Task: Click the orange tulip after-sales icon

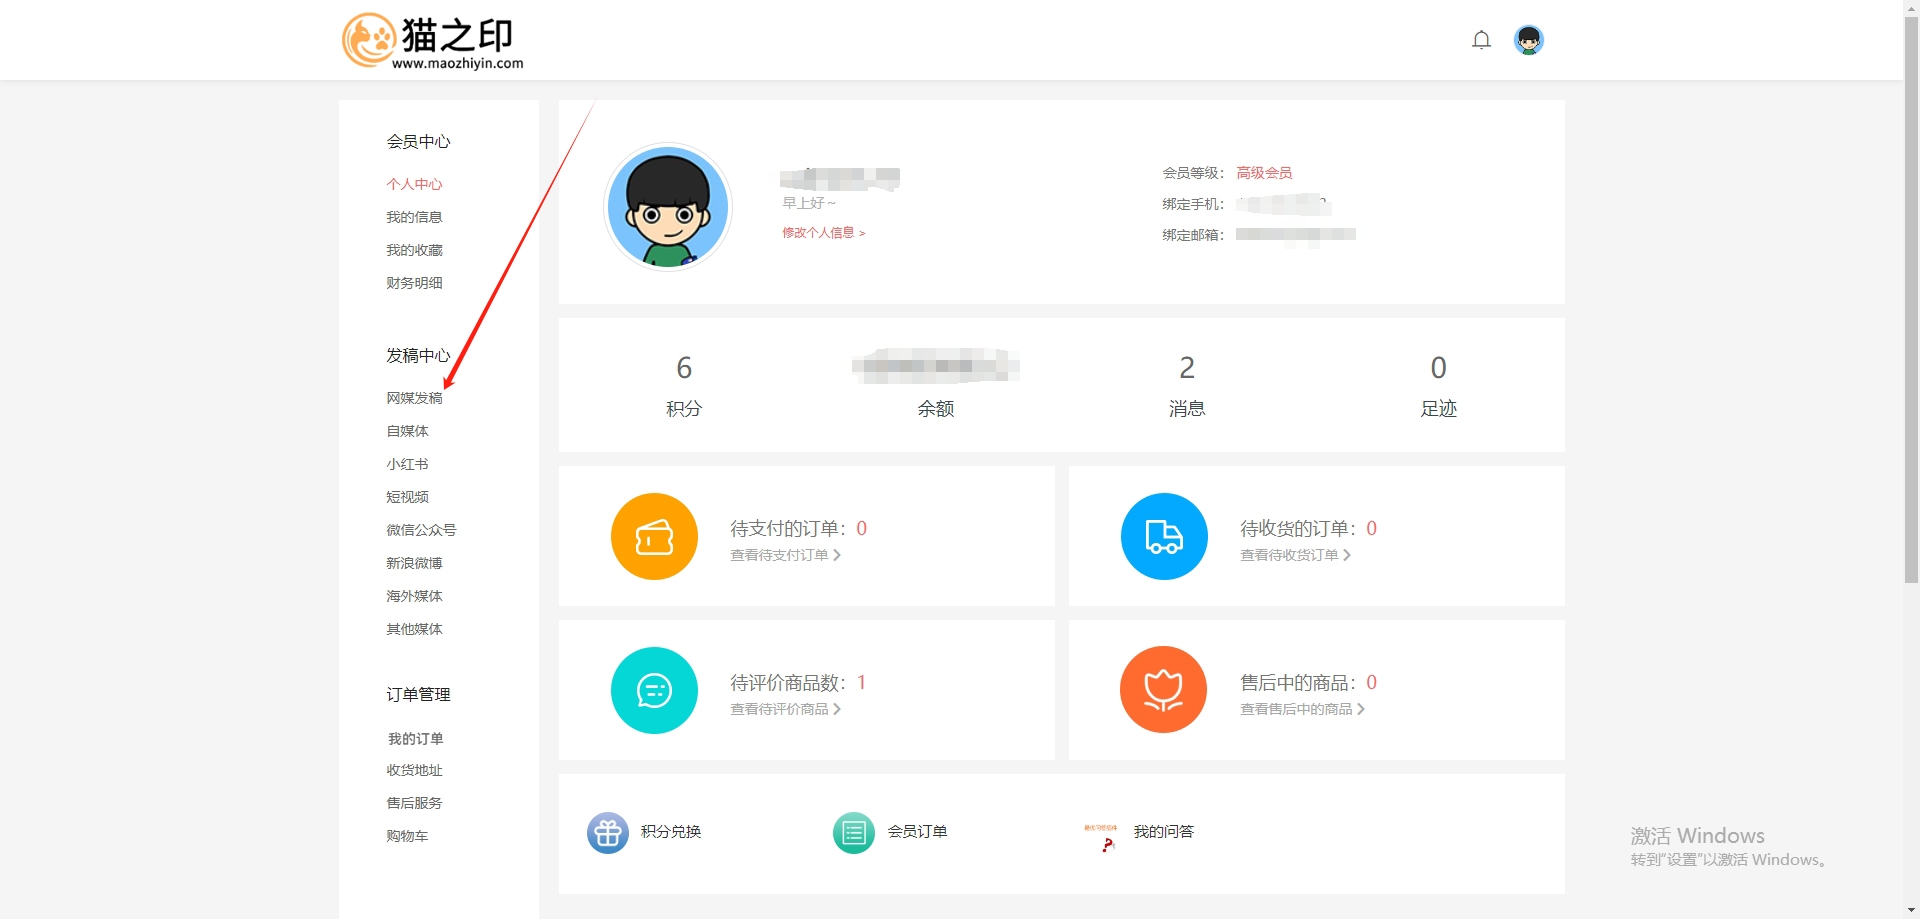Action: click(1164, 690)
